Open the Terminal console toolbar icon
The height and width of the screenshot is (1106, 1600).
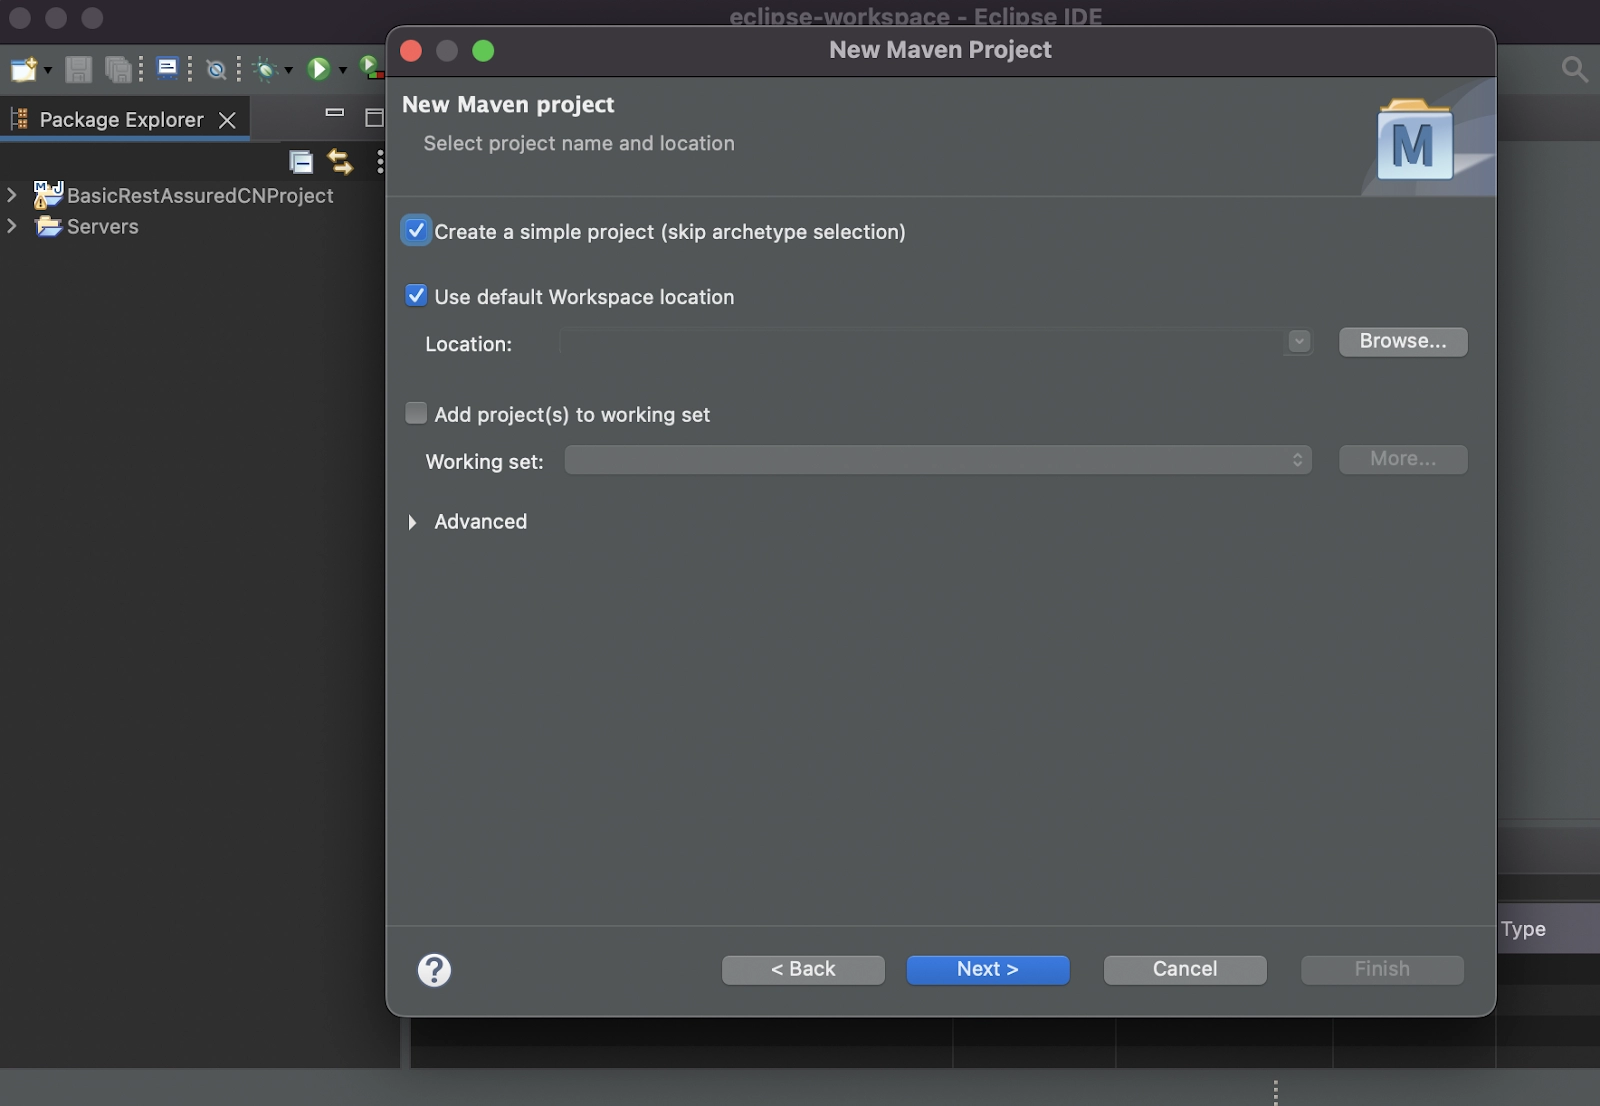[168, 68]
